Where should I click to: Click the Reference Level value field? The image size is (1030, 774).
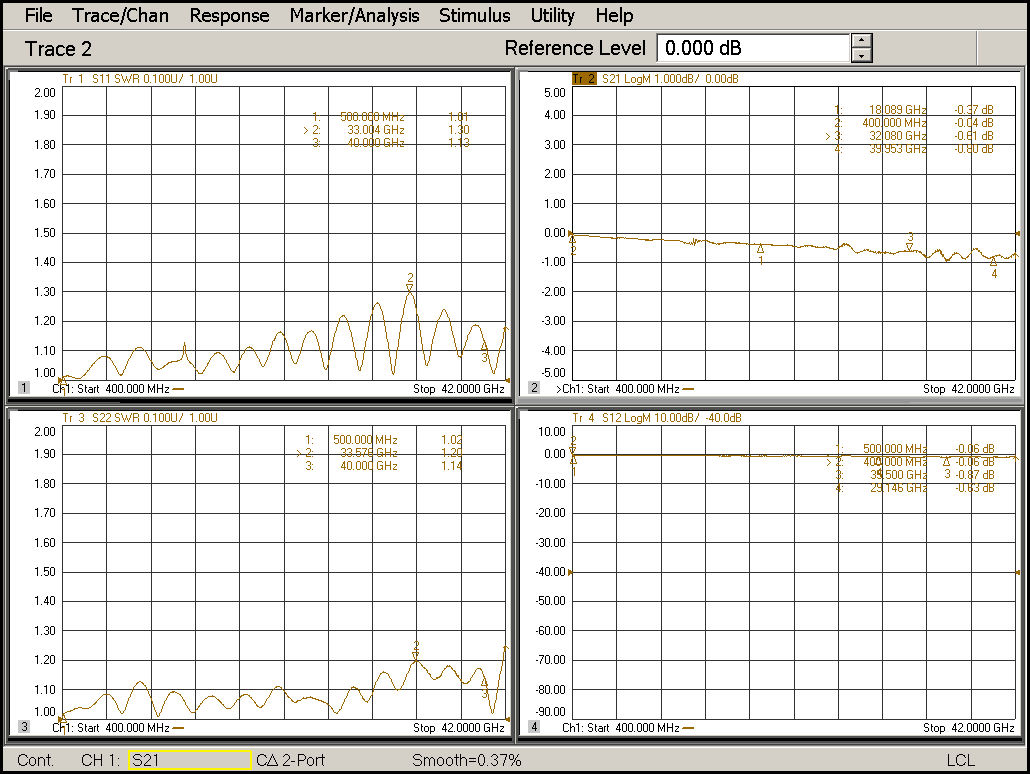pos(755,47)
